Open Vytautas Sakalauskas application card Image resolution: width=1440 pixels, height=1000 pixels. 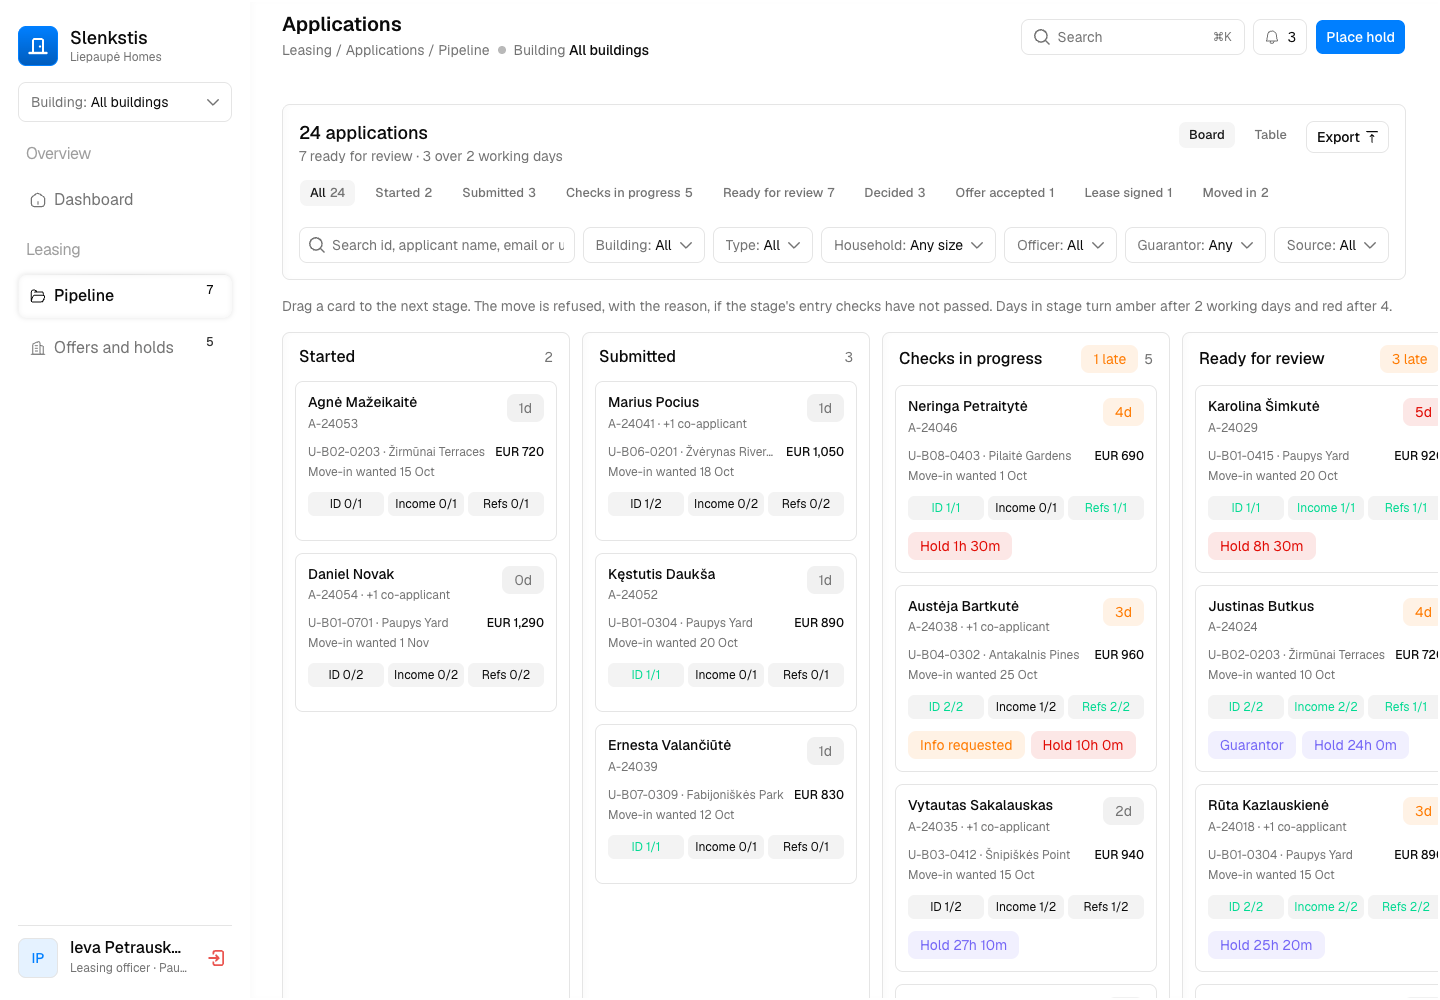click(1026, 878)
